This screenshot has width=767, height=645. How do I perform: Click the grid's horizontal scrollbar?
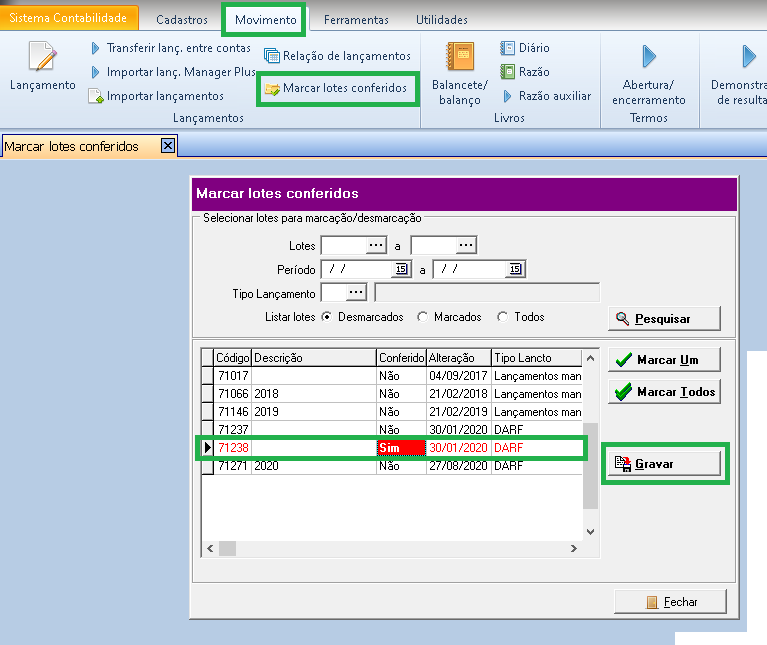pyautogui.click(x=392, y=548)
